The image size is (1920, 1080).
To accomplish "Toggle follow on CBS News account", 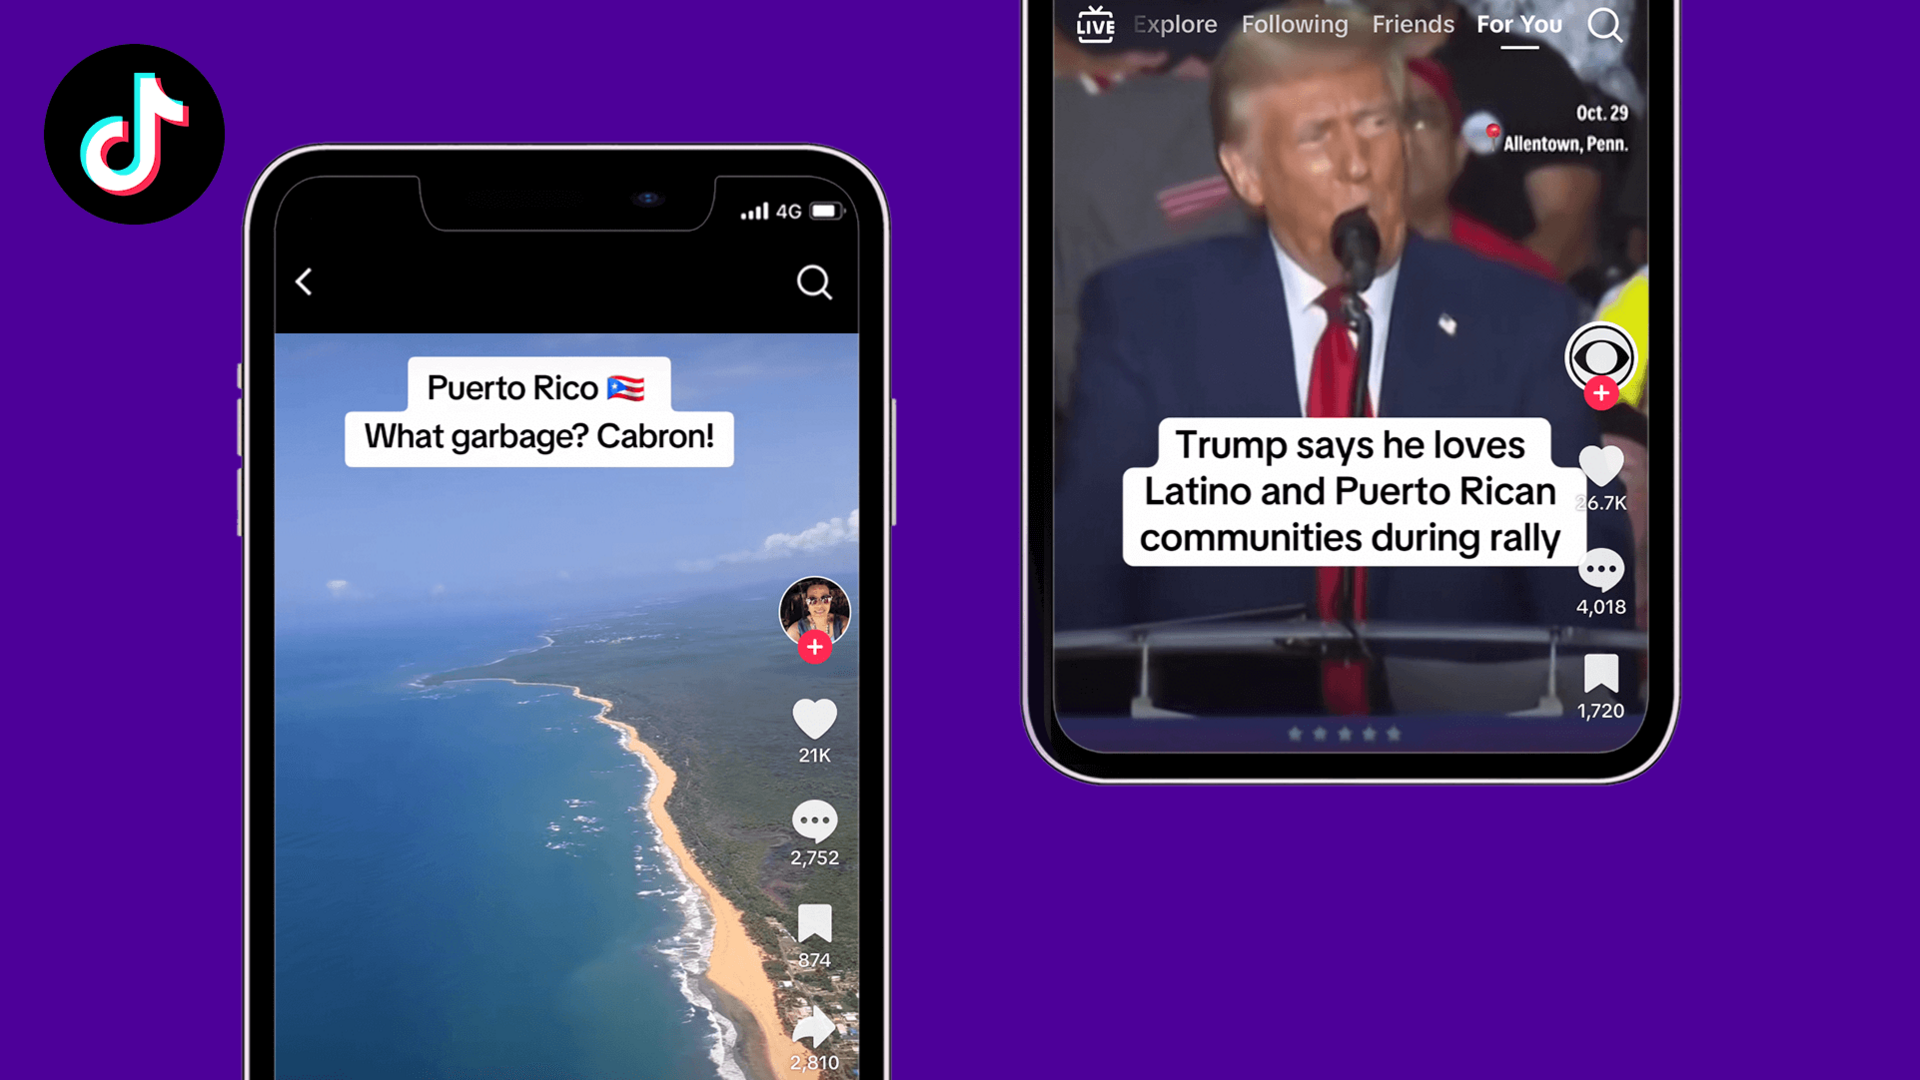I will tap(1601, 393).
